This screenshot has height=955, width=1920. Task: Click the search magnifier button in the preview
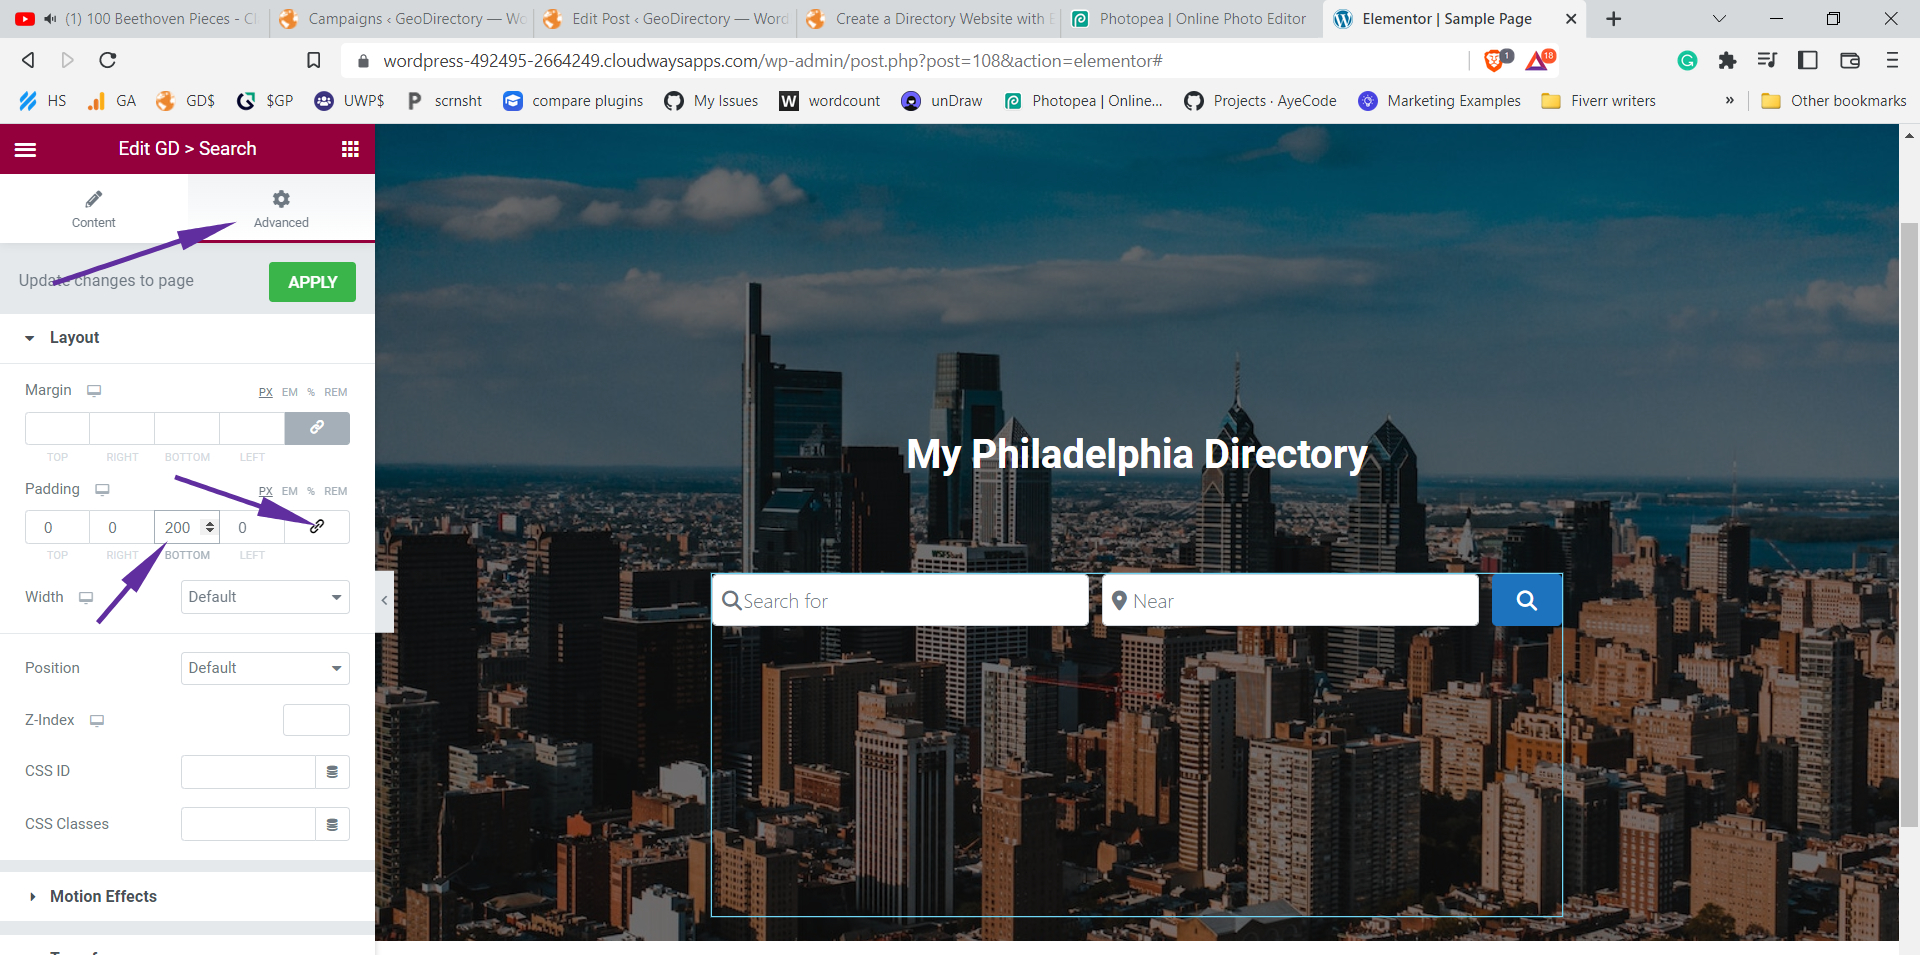pyautogui.click(x=1526, y=600)
